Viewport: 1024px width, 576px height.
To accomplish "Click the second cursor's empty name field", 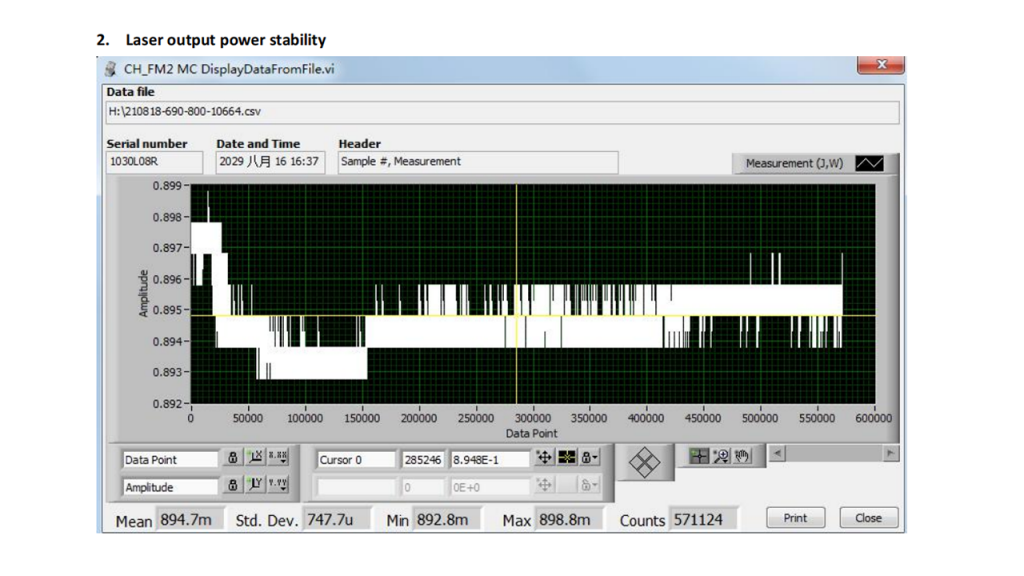I will tap(356, 487).
